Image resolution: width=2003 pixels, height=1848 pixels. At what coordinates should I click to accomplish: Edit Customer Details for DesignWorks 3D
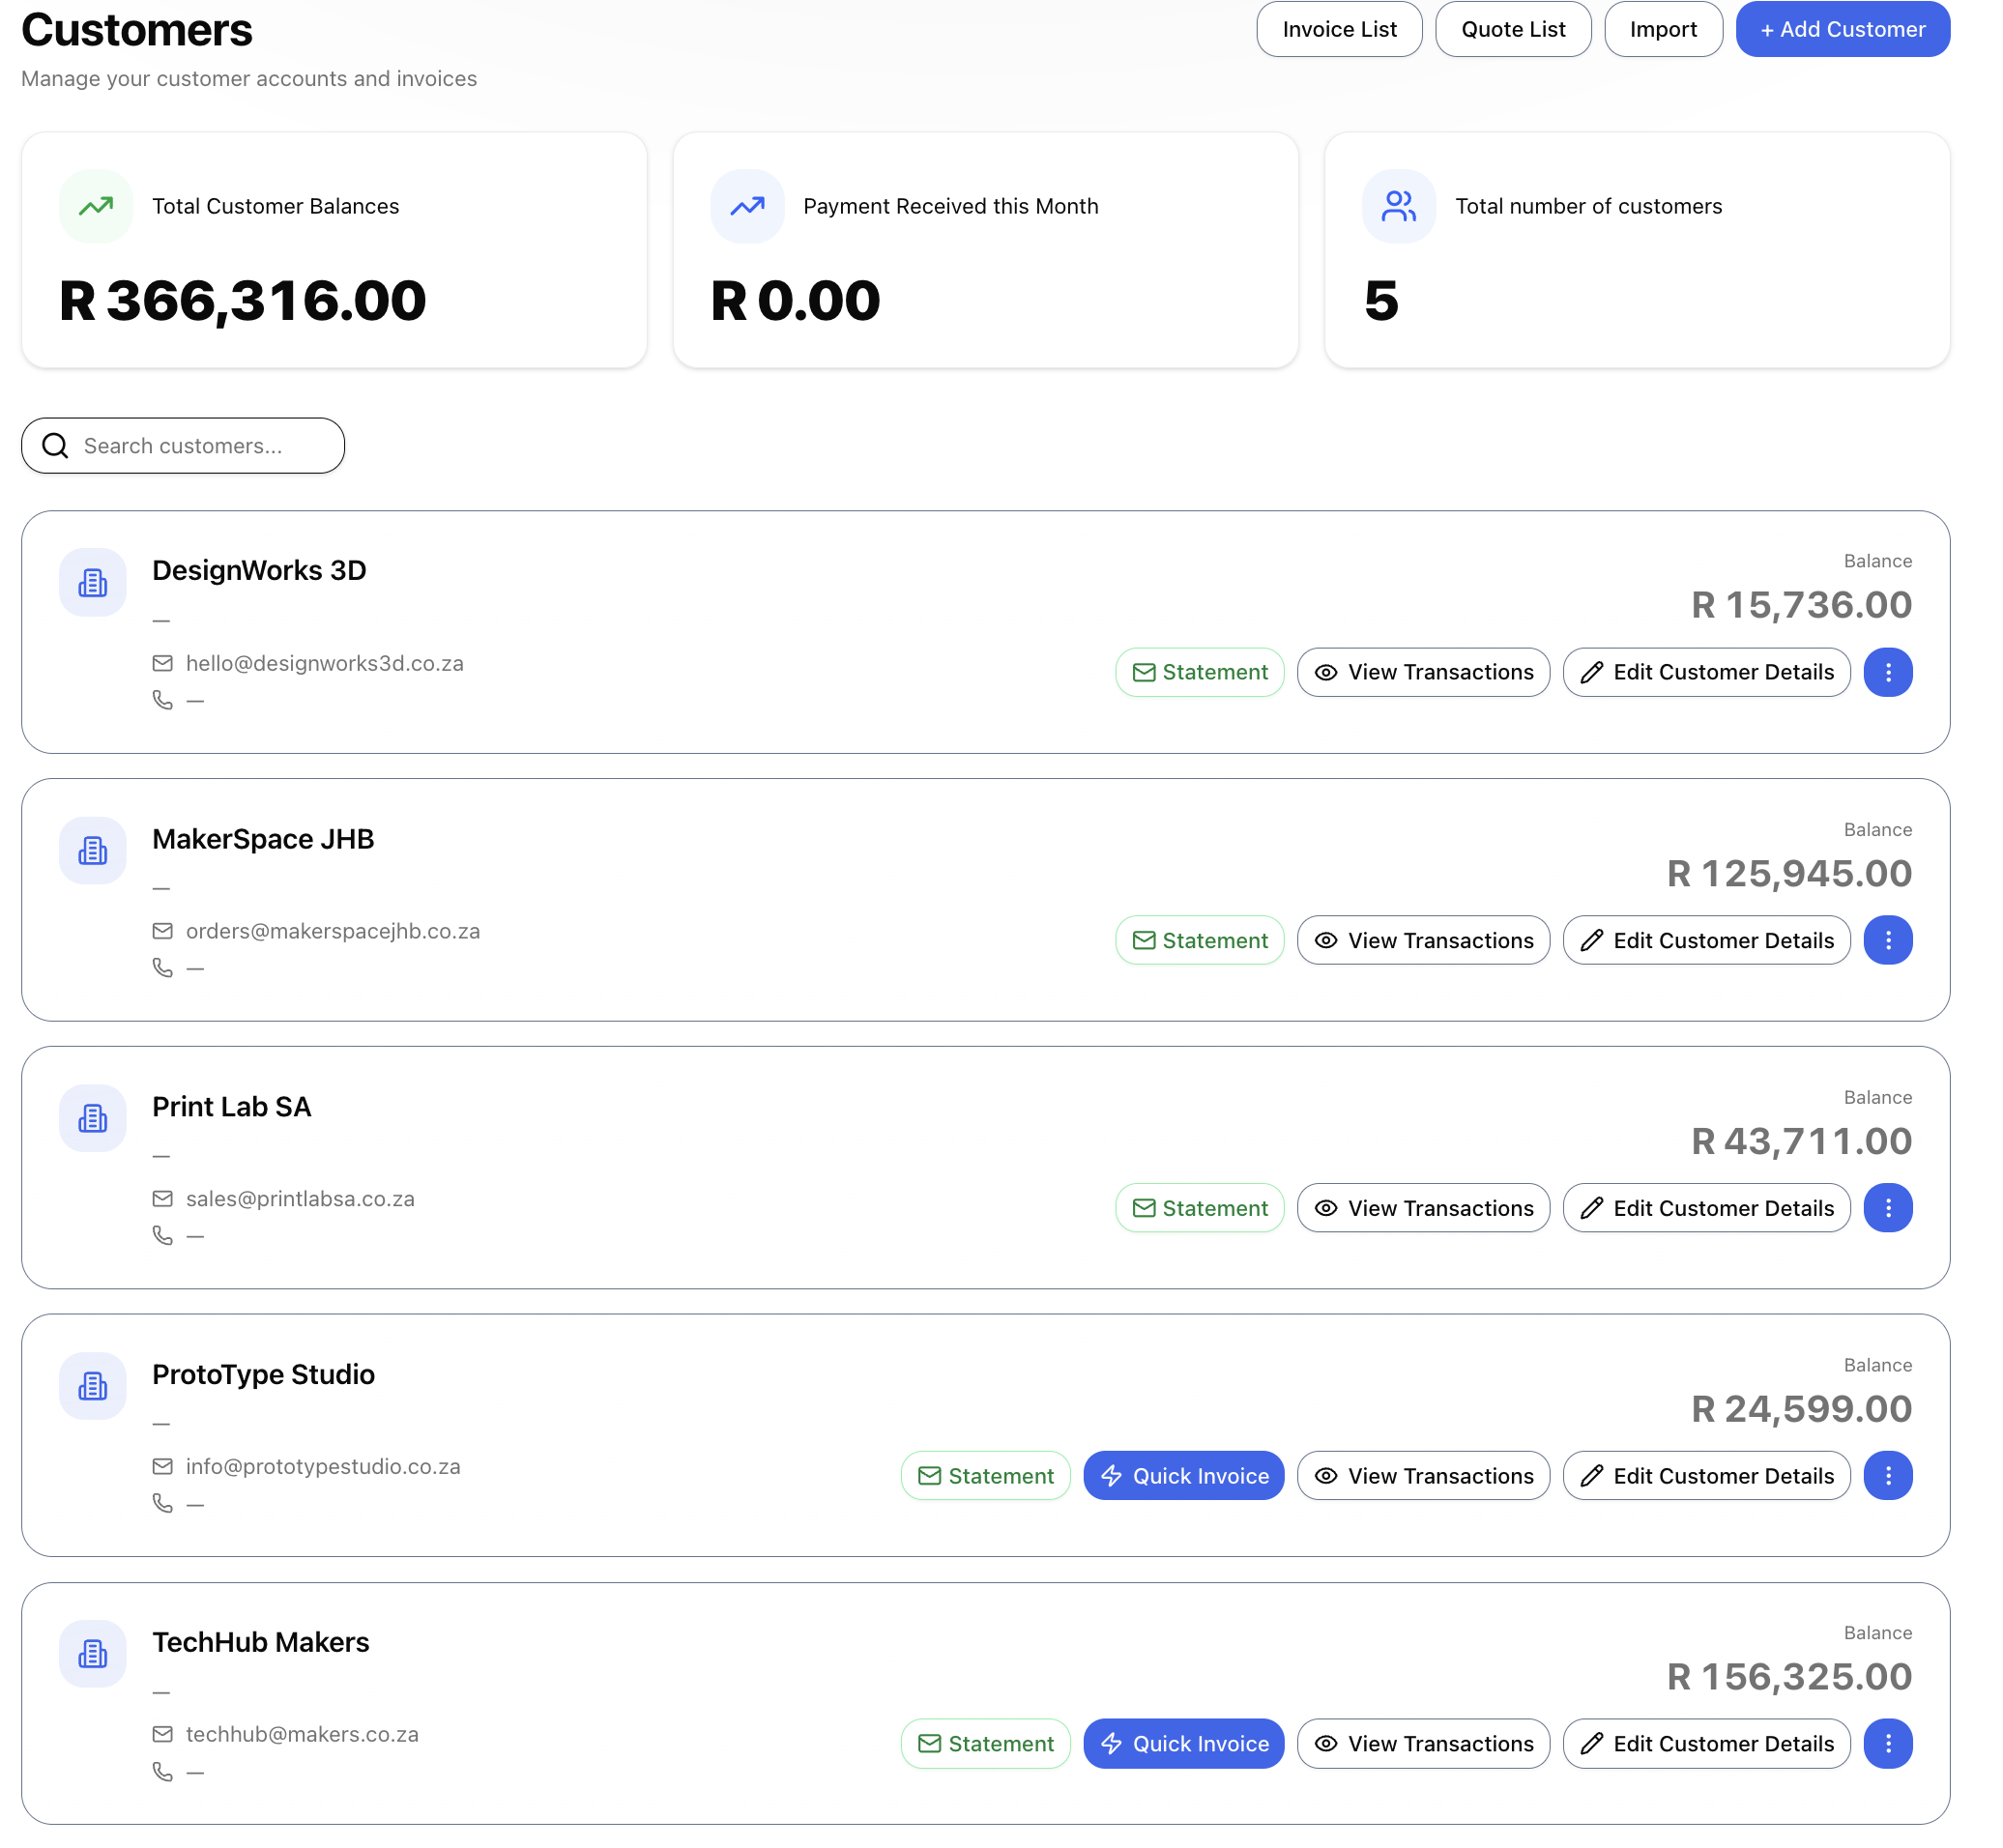pos(1707,672)
